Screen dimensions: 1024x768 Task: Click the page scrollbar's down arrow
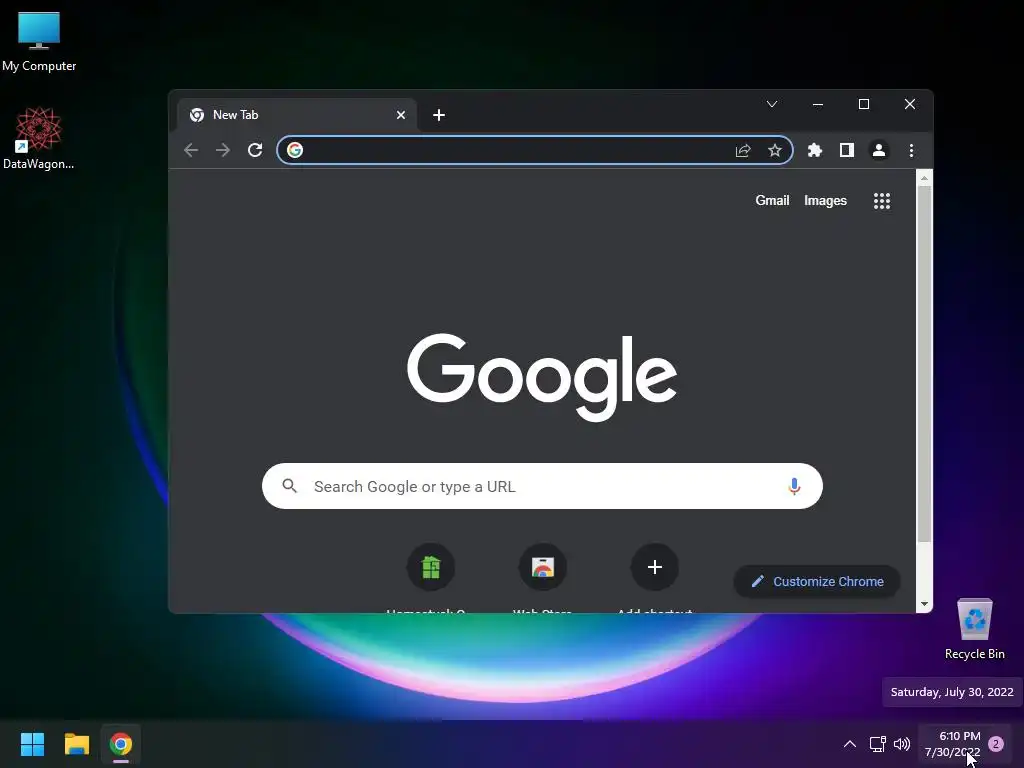[x=924, y=604]
